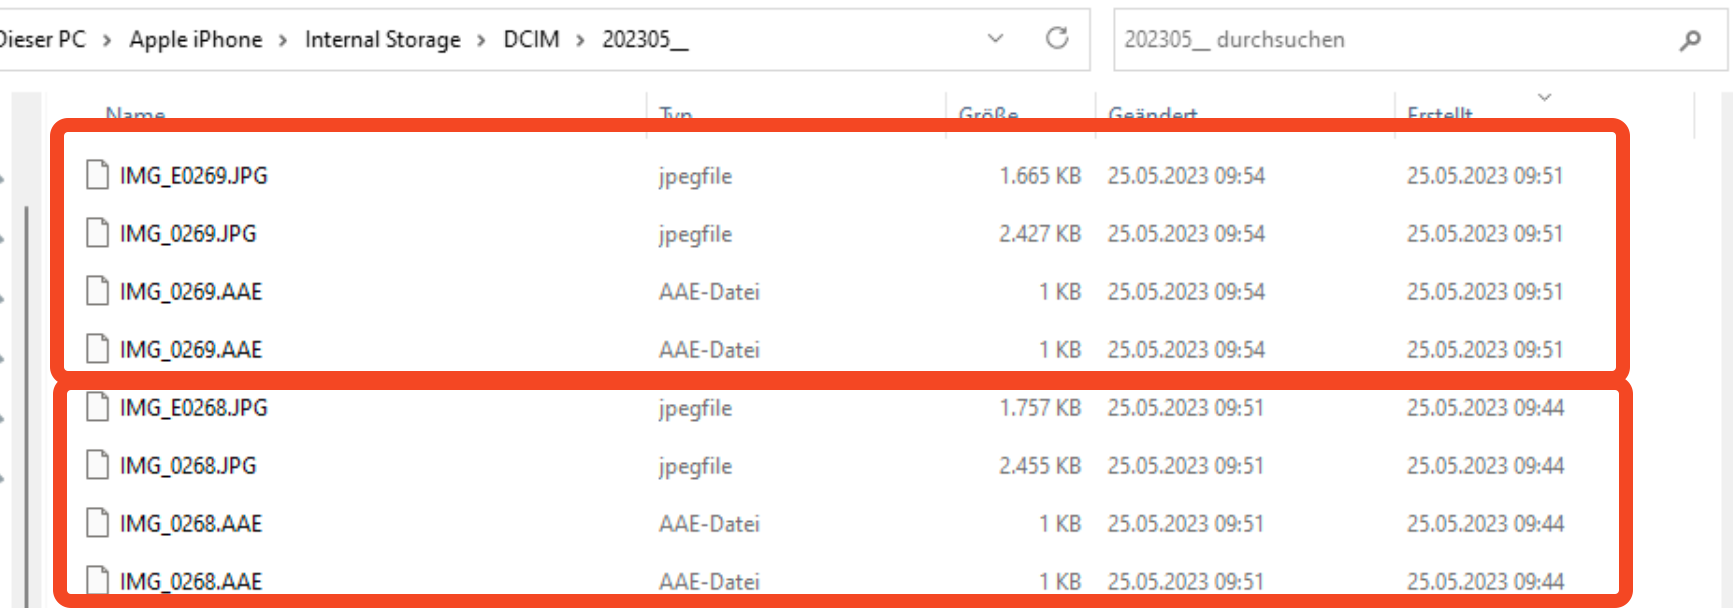Select the file named IMG_E0268.JPG
Screen dimensions: 1733x608
[194, 407]
